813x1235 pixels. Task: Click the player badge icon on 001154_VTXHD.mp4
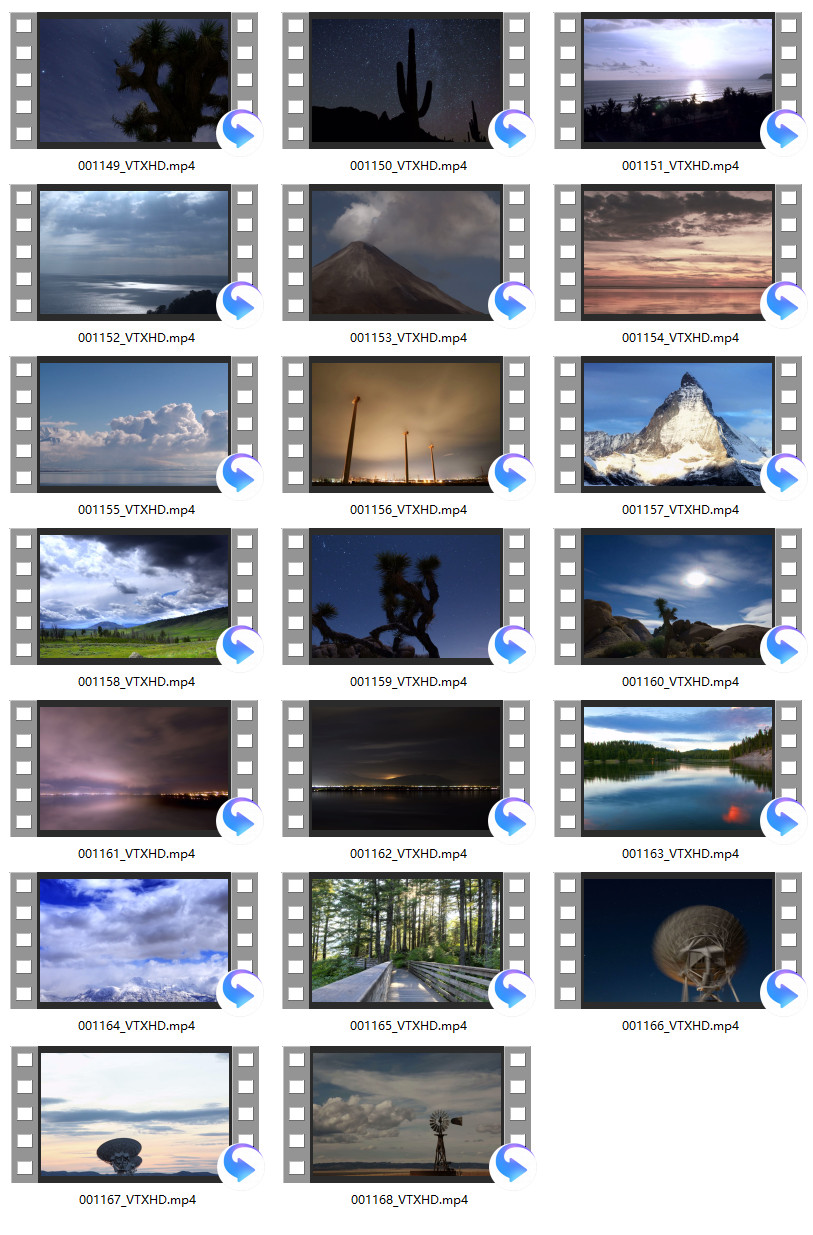784,303
